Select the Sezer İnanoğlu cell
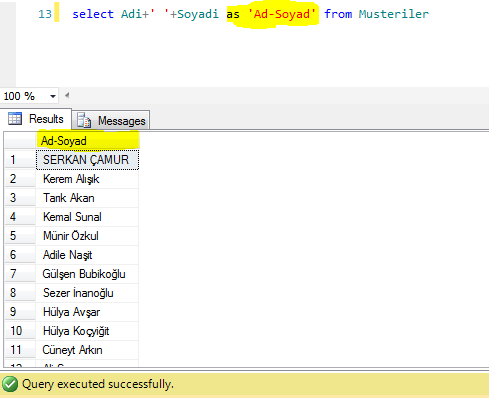489x398 pixels. (x=87, y=293)
